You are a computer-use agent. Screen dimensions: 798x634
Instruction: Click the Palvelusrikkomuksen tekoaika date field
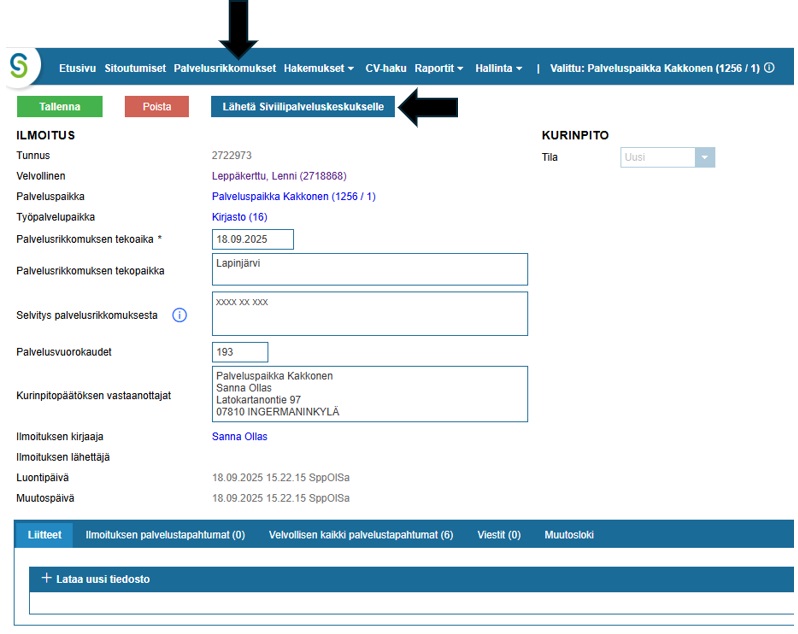253,239
